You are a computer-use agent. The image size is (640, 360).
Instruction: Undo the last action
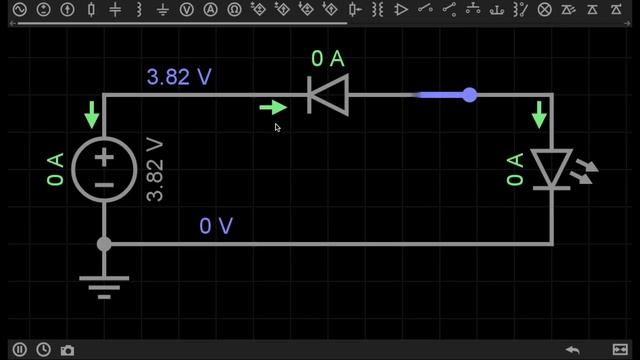(573, 350)
